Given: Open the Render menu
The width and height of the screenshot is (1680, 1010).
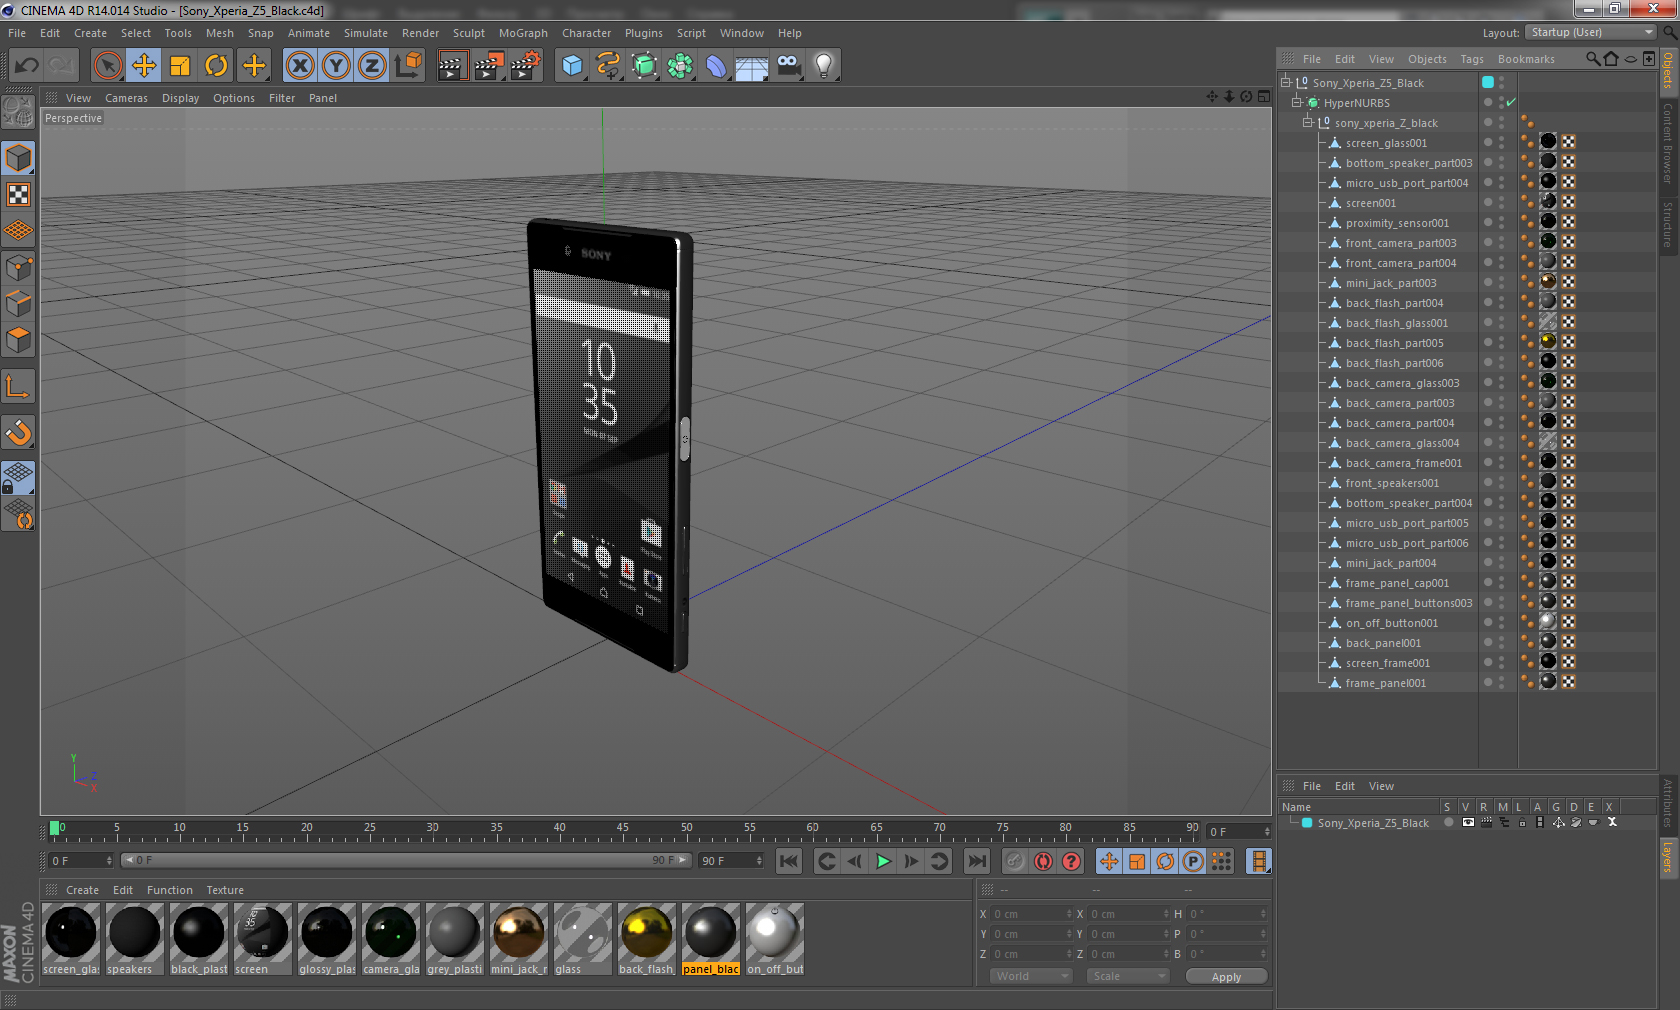Looking at the screenshot, I should pyautogui.click(x=420, y=33).
